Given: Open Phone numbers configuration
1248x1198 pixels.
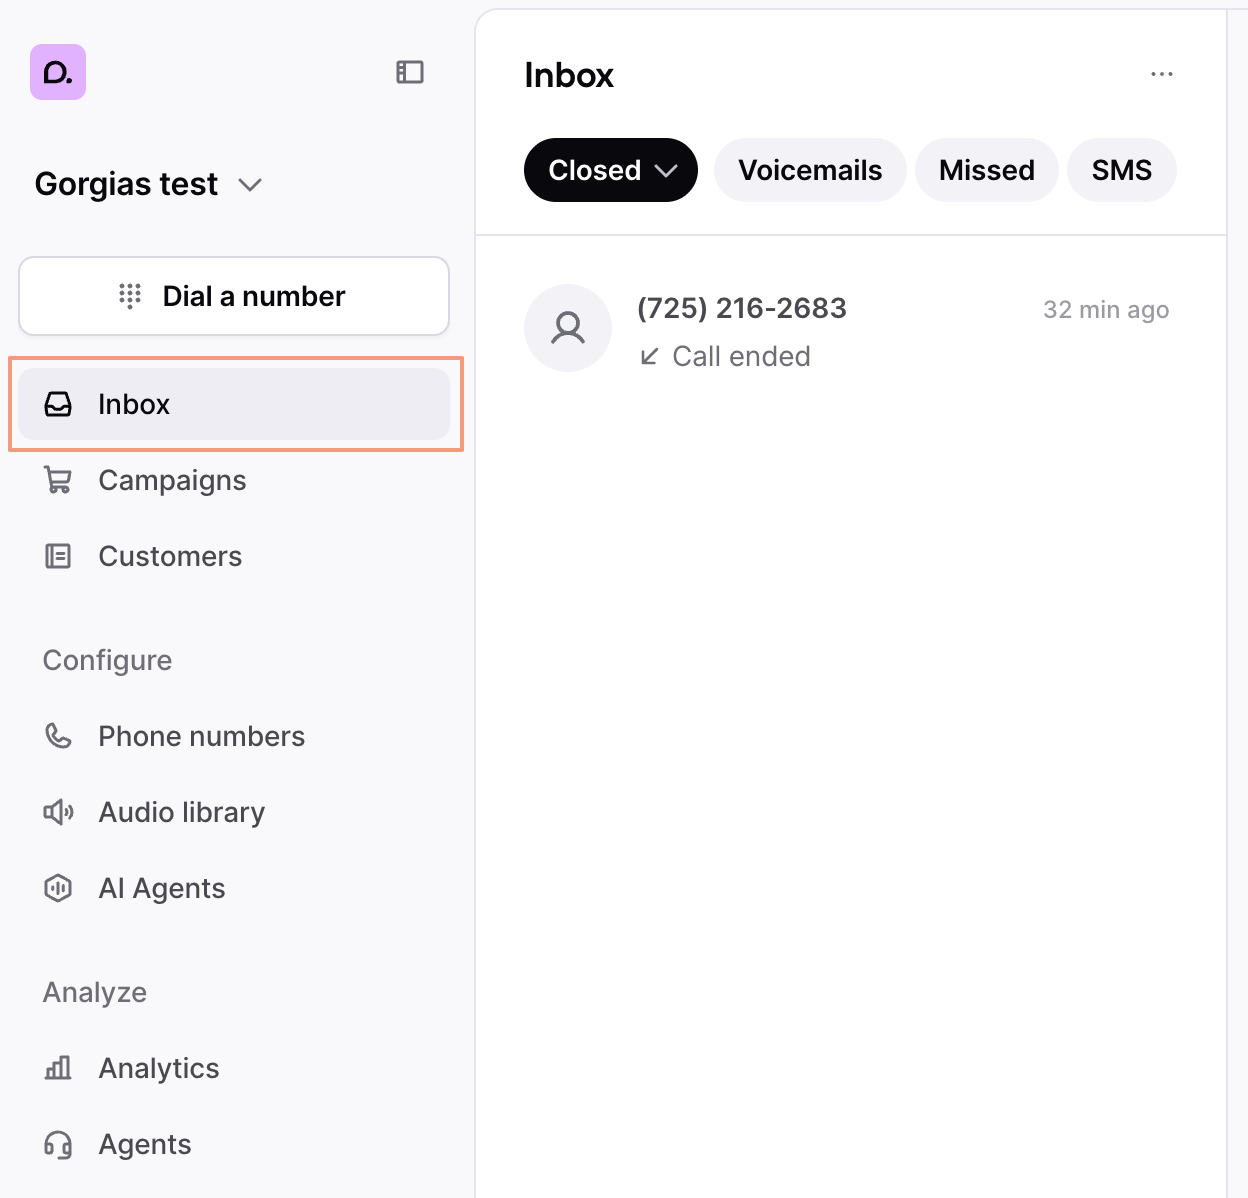Looking at the screenshot, I should pos(201,736).
